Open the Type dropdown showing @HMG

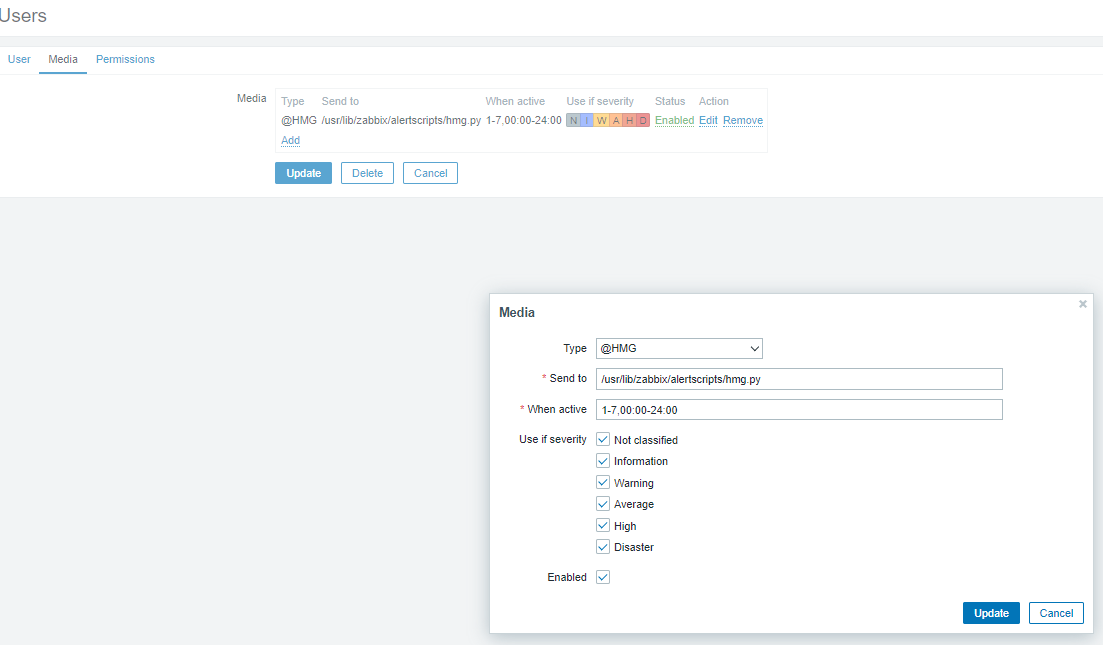point(679,348)
